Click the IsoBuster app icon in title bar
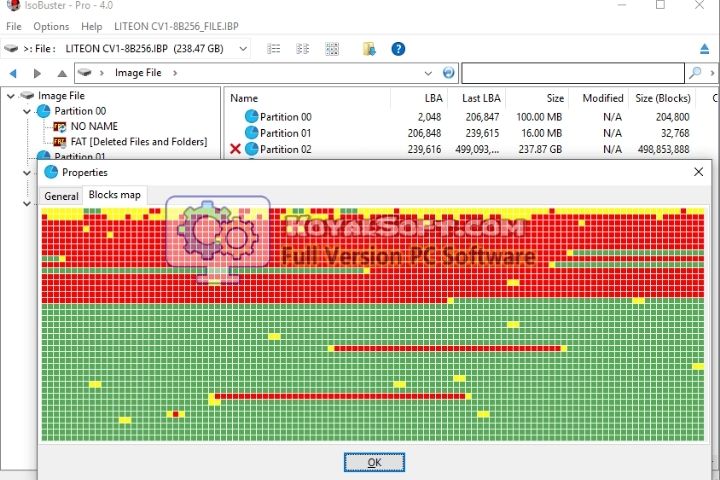The width and height of the screenshot is (720, 480). [x=13, y=5]
